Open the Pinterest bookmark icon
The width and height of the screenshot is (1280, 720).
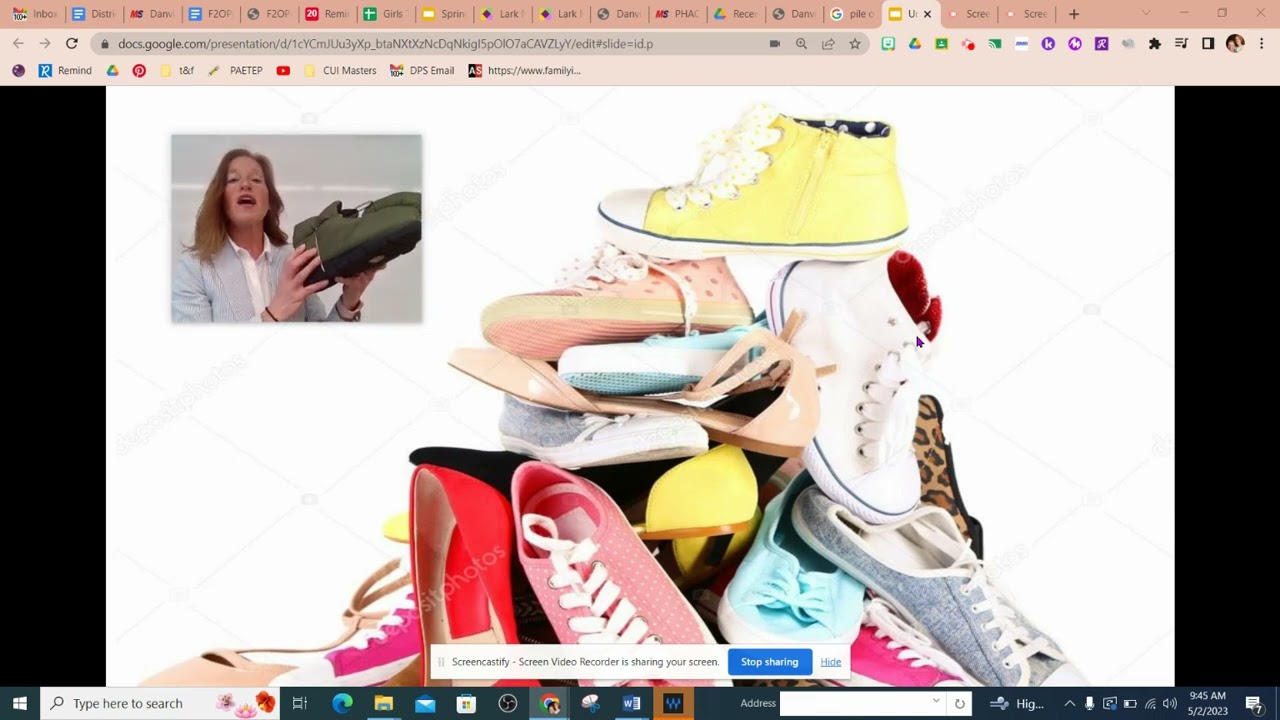pos(139,71)
